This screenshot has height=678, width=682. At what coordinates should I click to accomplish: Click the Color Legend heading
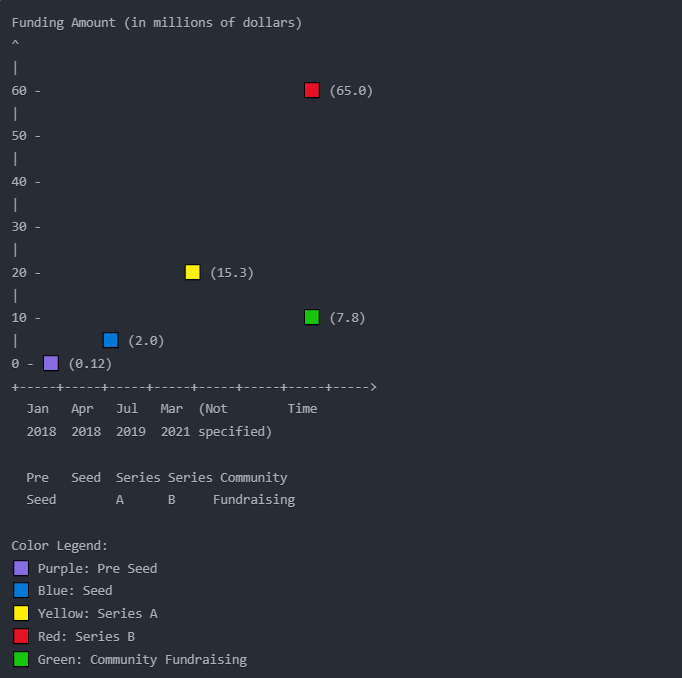pos(60,546)
